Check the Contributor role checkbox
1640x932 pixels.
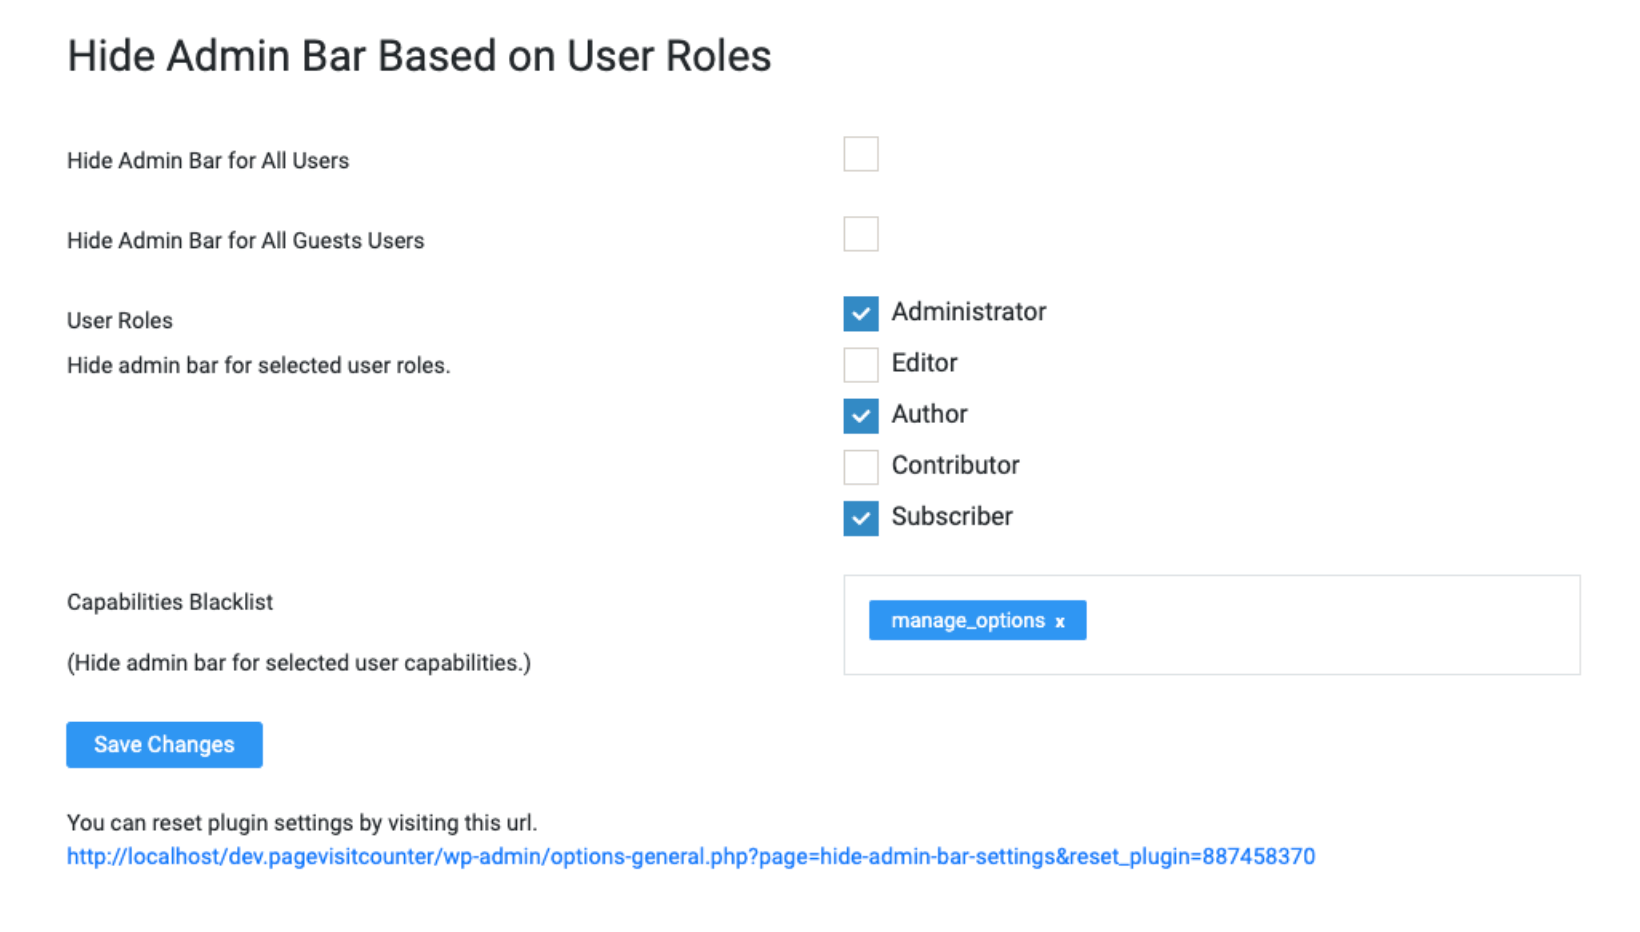coord(860,466)
